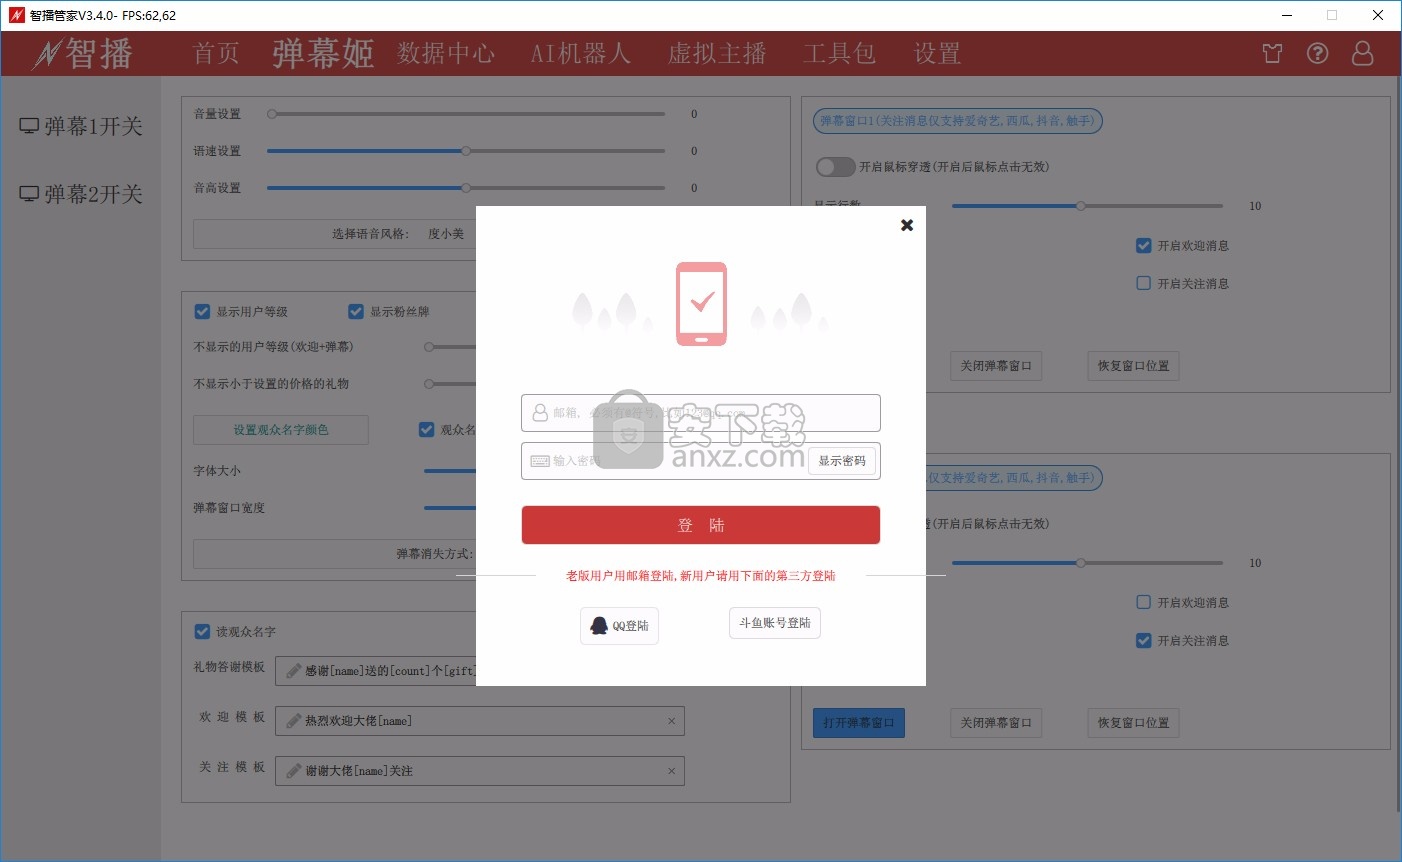Open the 弹幕姬 tab
Screen dimensions: 1402x862
(x=323, y=54)
